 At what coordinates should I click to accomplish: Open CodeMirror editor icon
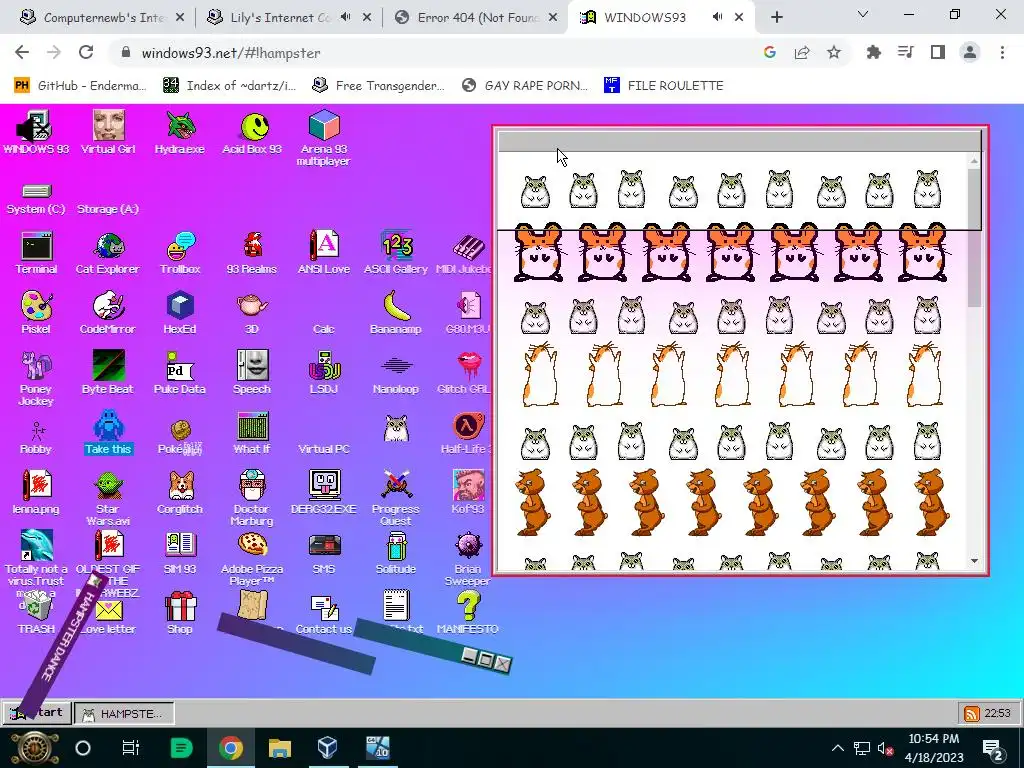pos(108,313)
